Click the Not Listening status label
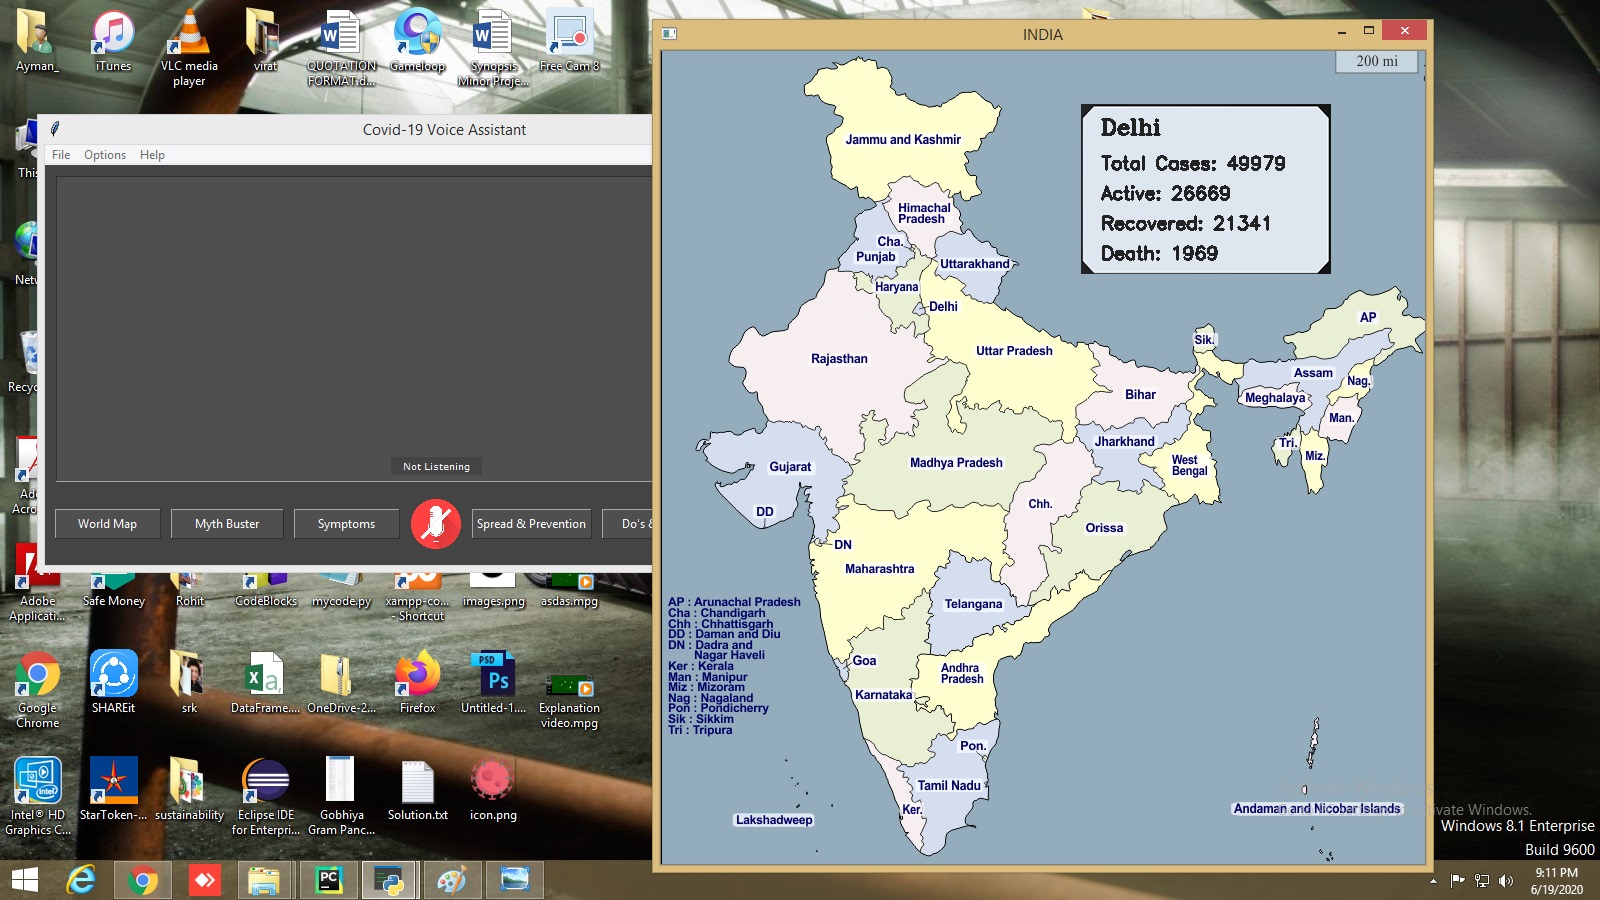The image size is (1600, 900). coord(436,466)
